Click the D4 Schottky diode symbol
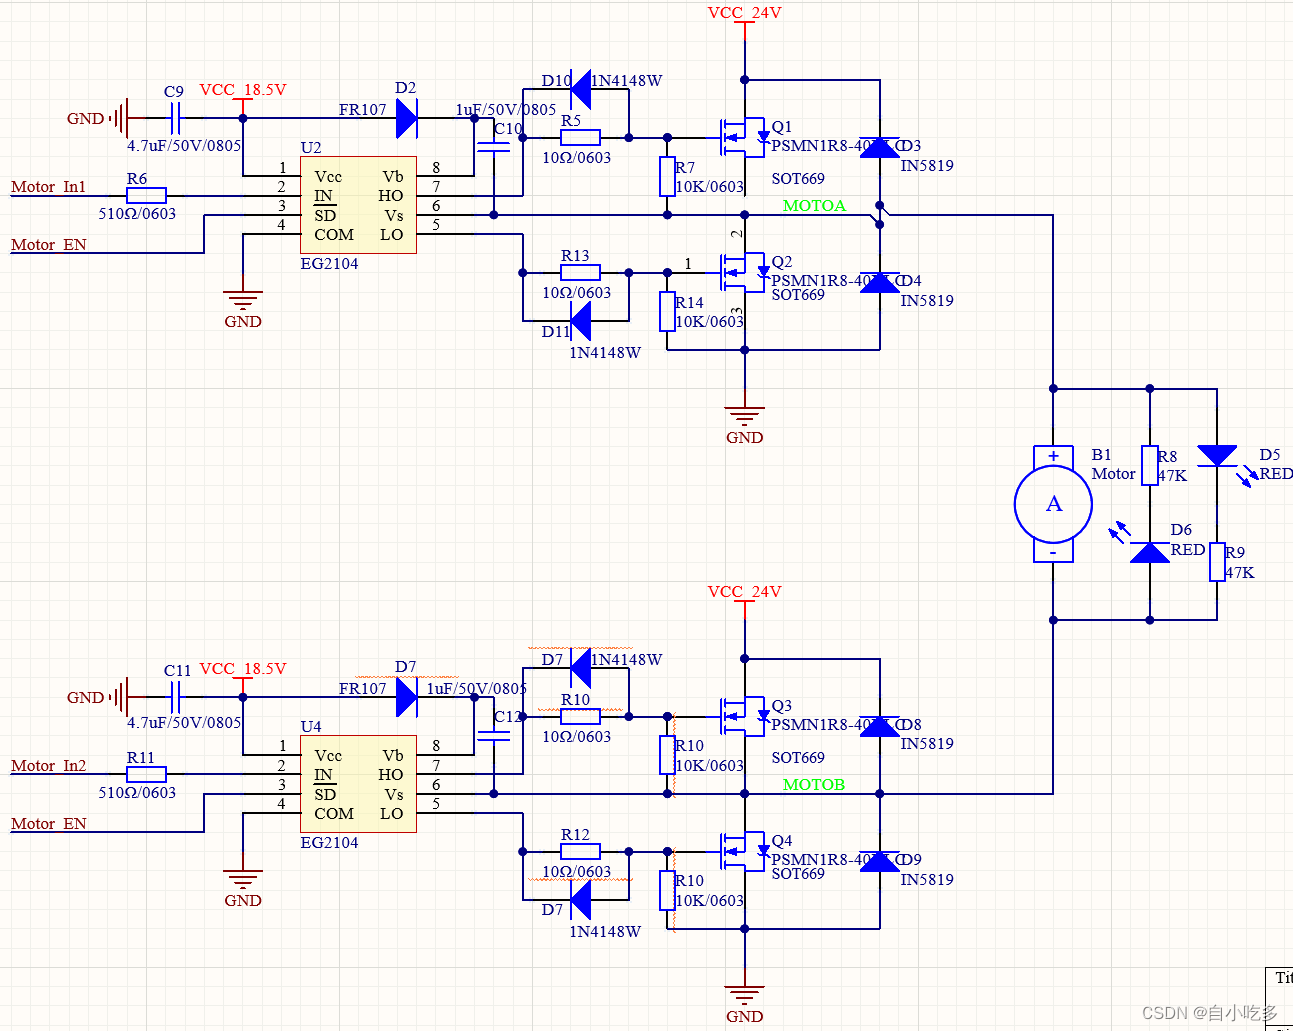The height and width of the screenshot is (1031, 1293). (x=880, y=282)
